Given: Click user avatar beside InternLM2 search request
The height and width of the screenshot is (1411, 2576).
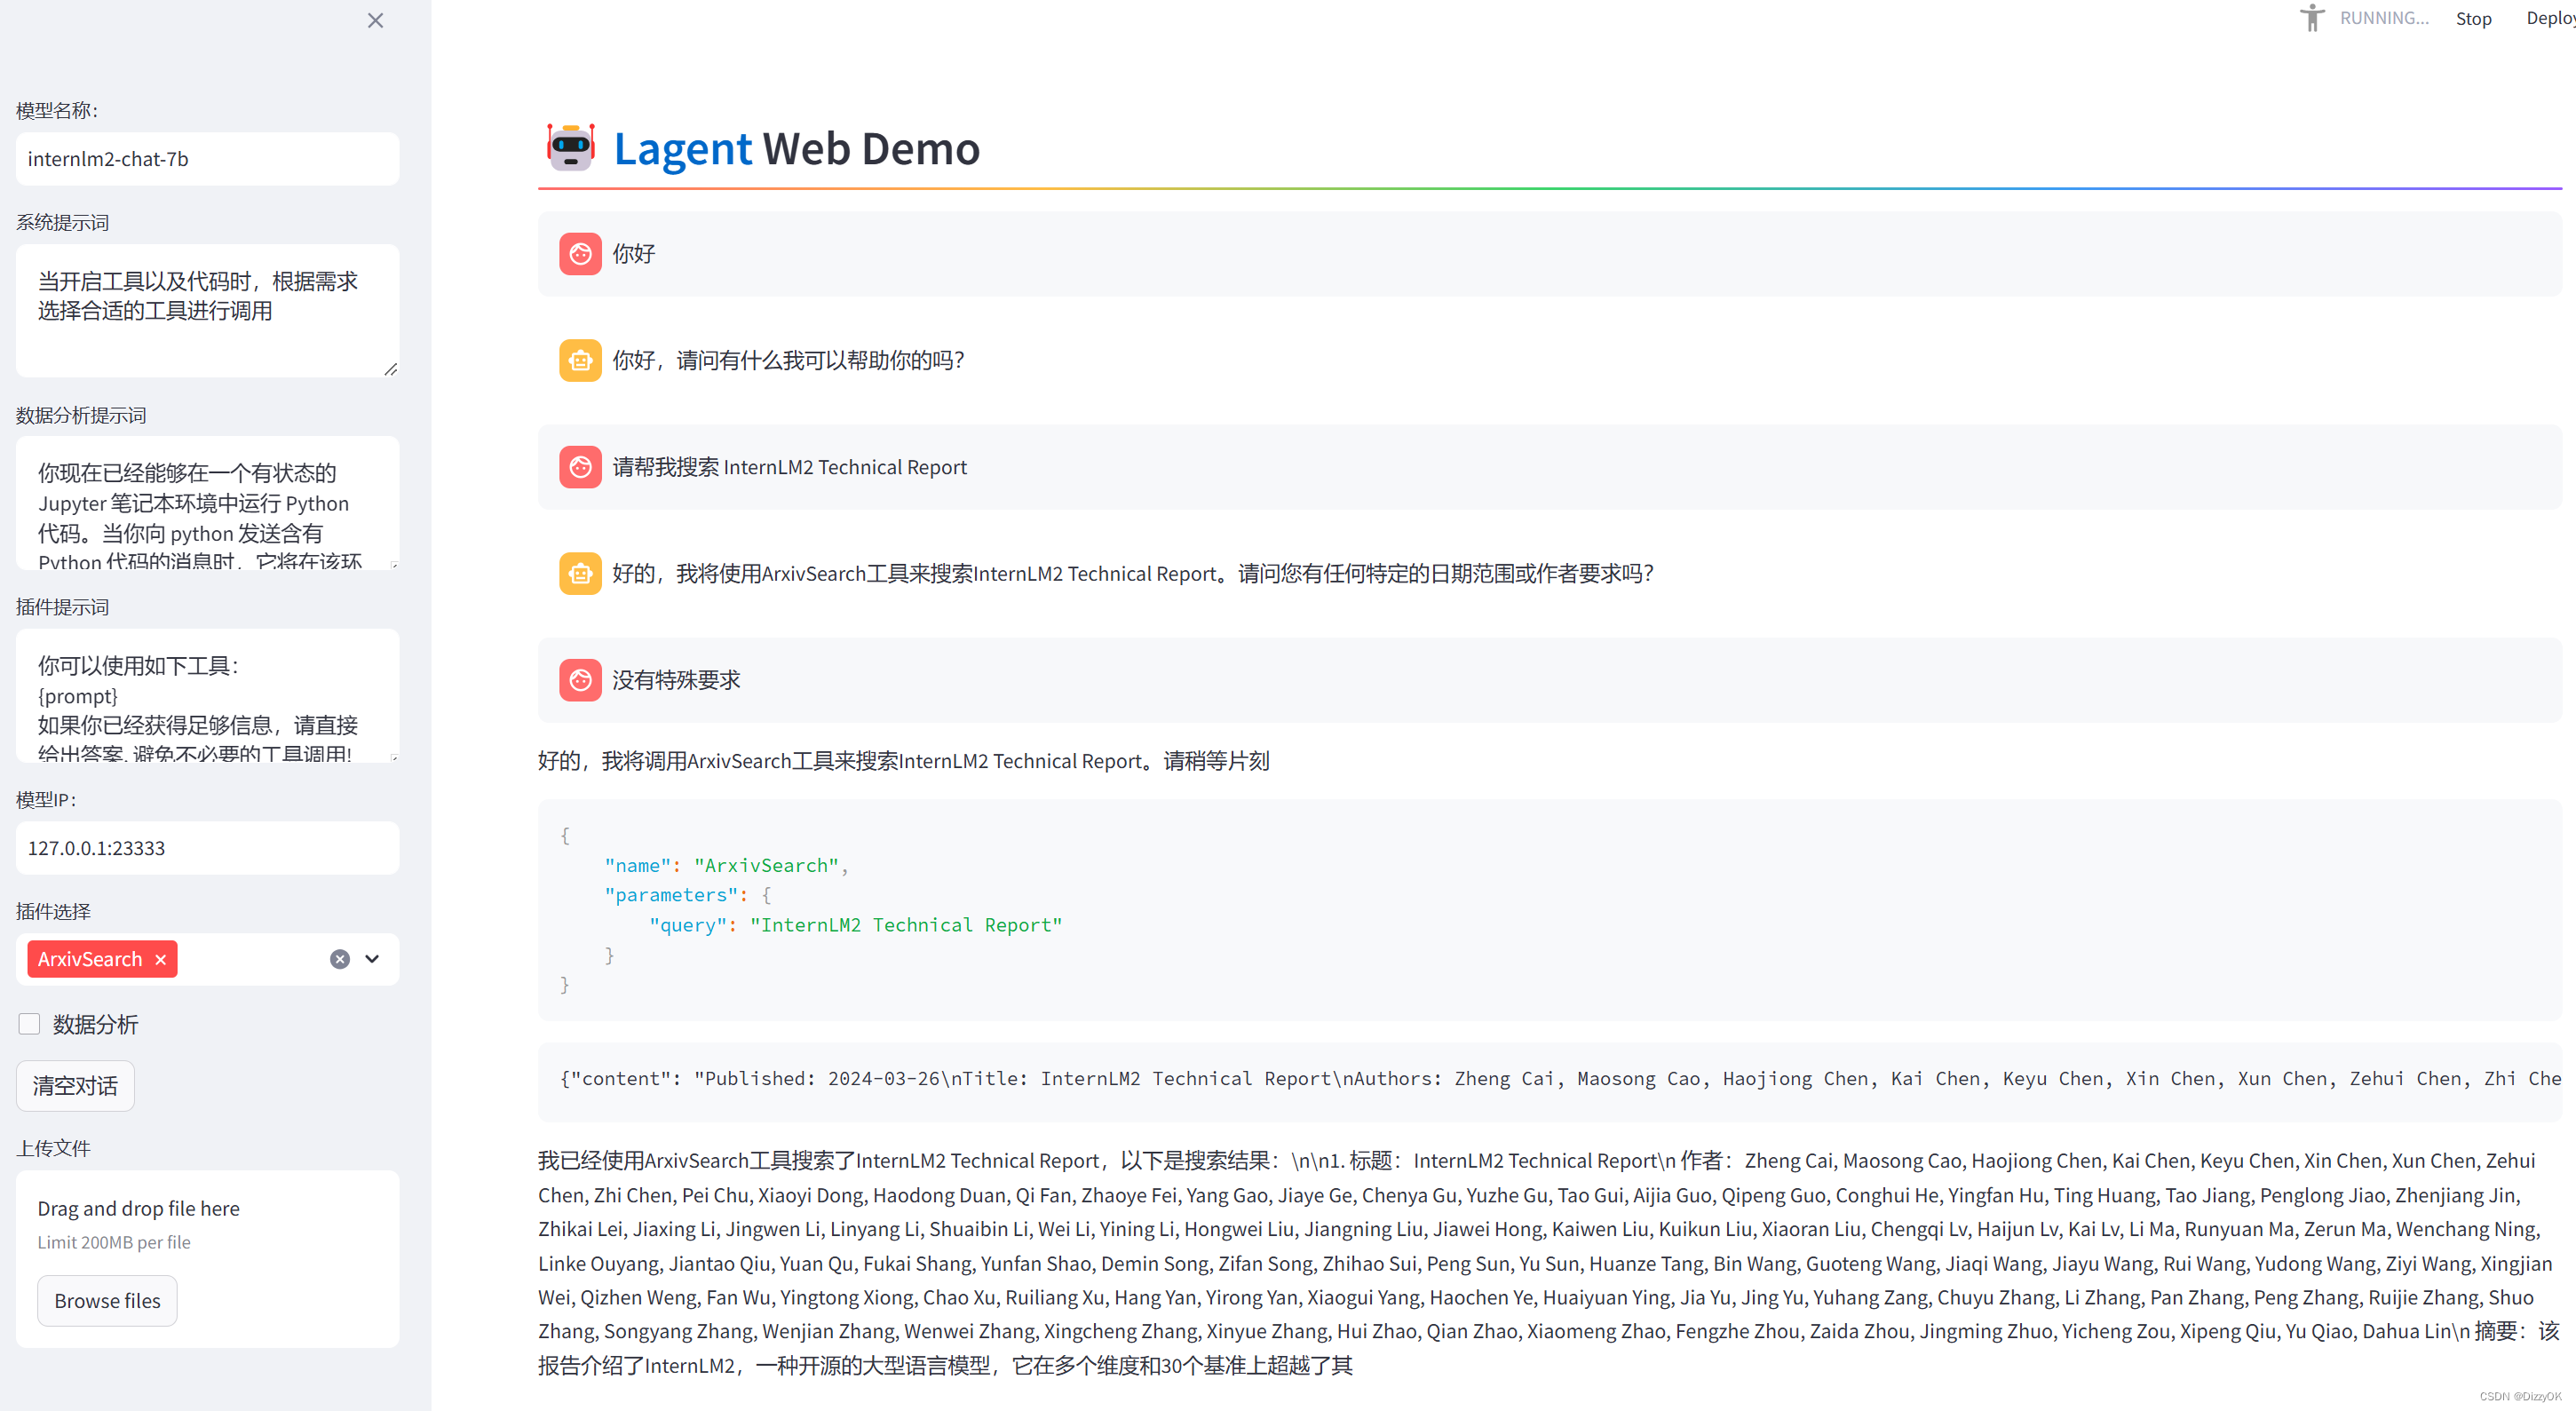Looking at the screenshot, I should 580,467.
